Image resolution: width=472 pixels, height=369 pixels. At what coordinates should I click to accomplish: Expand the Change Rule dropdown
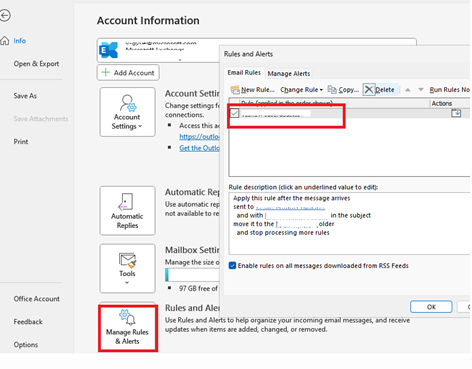tap(301, 90)
